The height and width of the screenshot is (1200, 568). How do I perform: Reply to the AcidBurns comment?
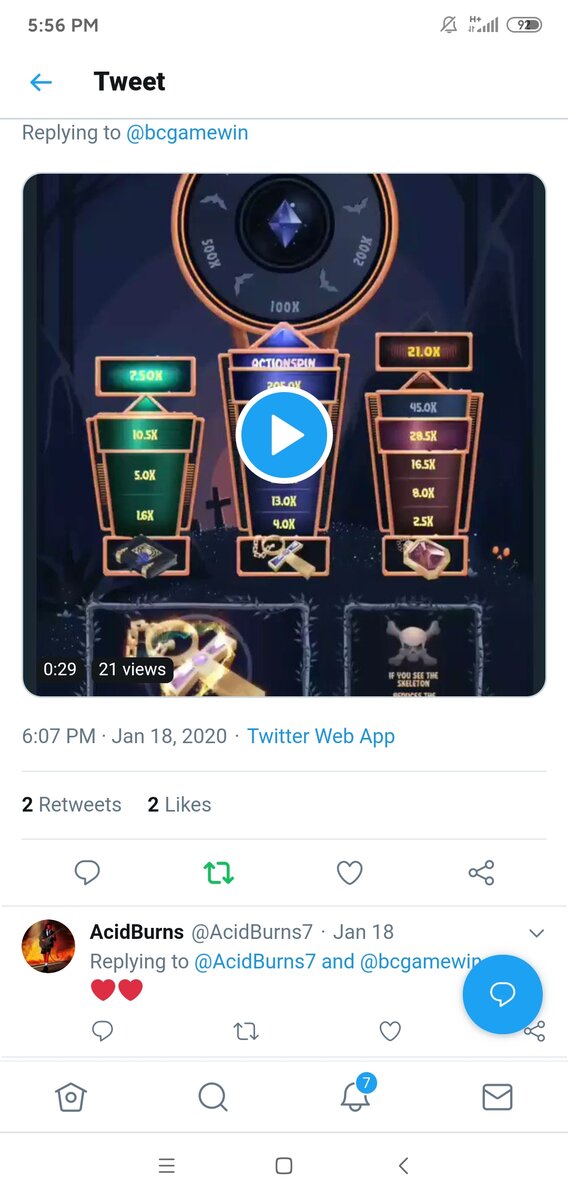[102, 1031]
